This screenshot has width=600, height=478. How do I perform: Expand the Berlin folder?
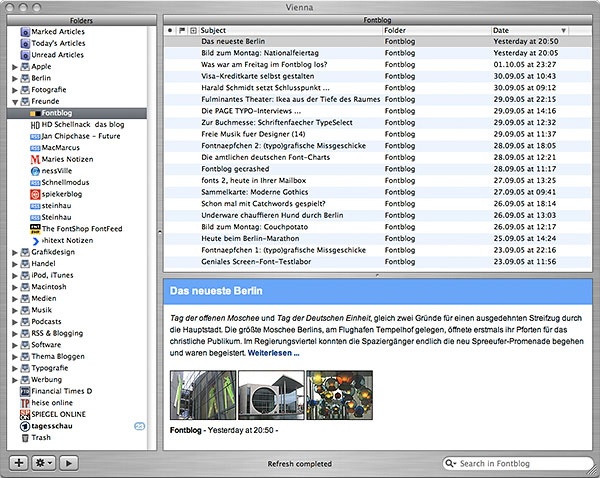click(15, 78)
